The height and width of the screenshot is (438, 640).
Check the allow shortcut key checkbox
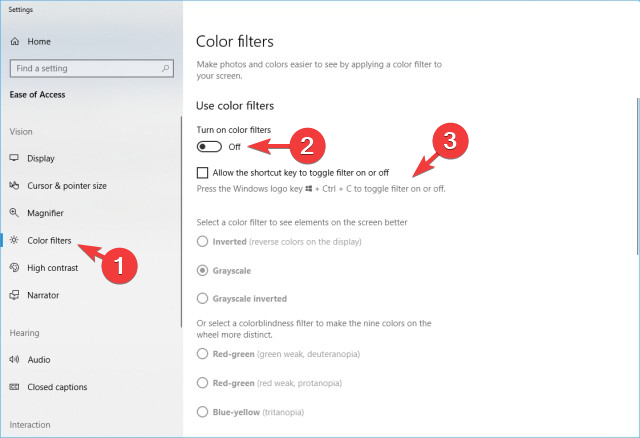point(204,173)
